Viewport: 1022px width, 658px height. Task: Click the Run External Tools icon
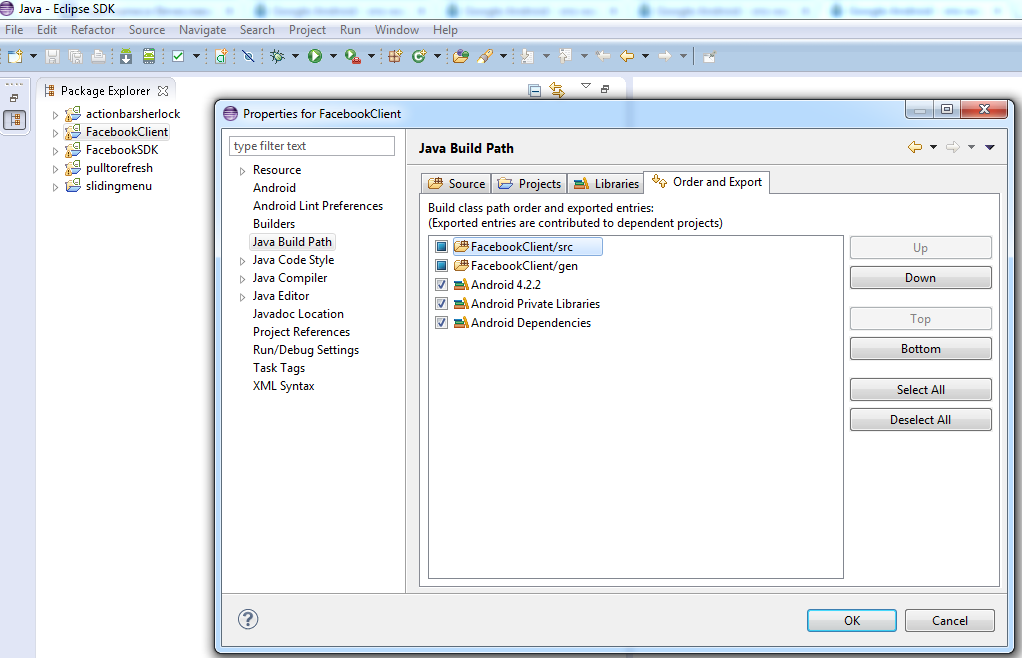[x=353, y=57]
